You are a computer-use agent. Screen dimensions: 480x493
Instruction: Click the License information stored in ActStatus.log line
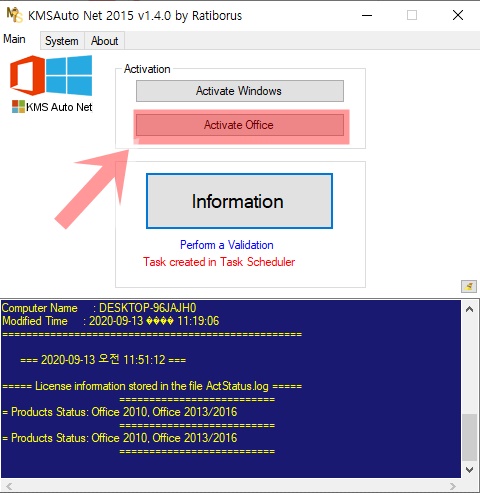tap(152, 386)
